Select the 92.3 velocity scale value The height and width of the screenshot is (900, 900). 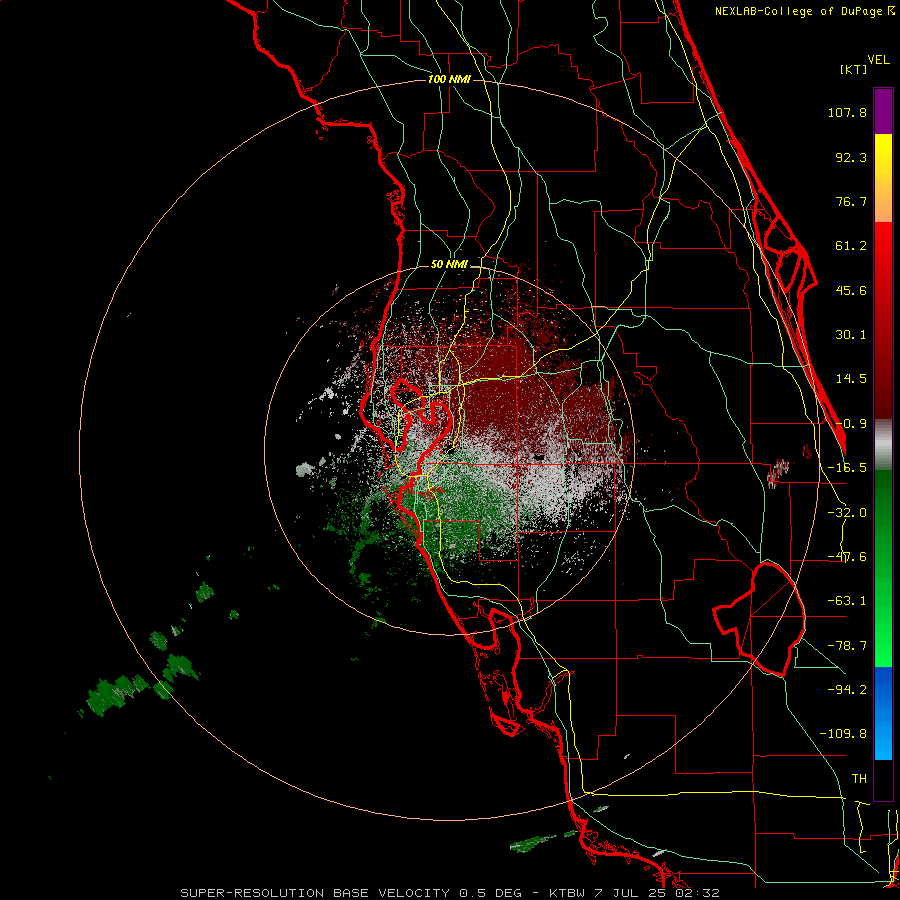click(851, 157)
